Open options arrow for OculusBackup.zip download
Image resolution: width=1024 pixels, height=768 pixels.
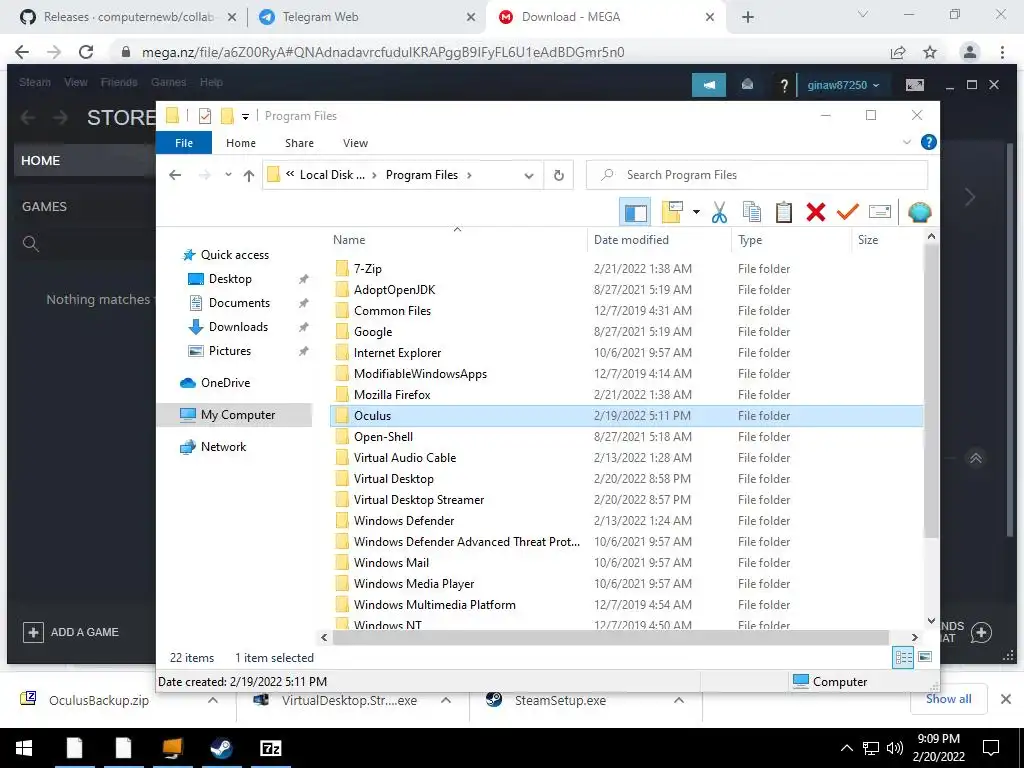212,700
